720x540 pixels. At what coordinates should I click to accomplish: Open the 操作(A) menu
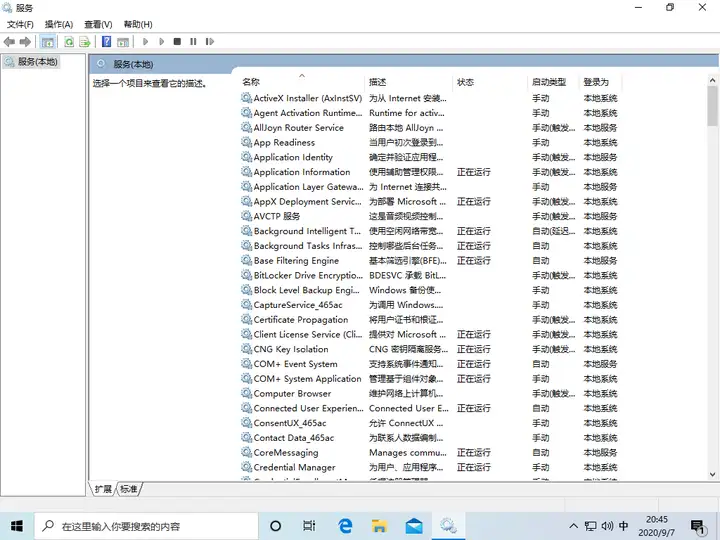tap(59, 24)
